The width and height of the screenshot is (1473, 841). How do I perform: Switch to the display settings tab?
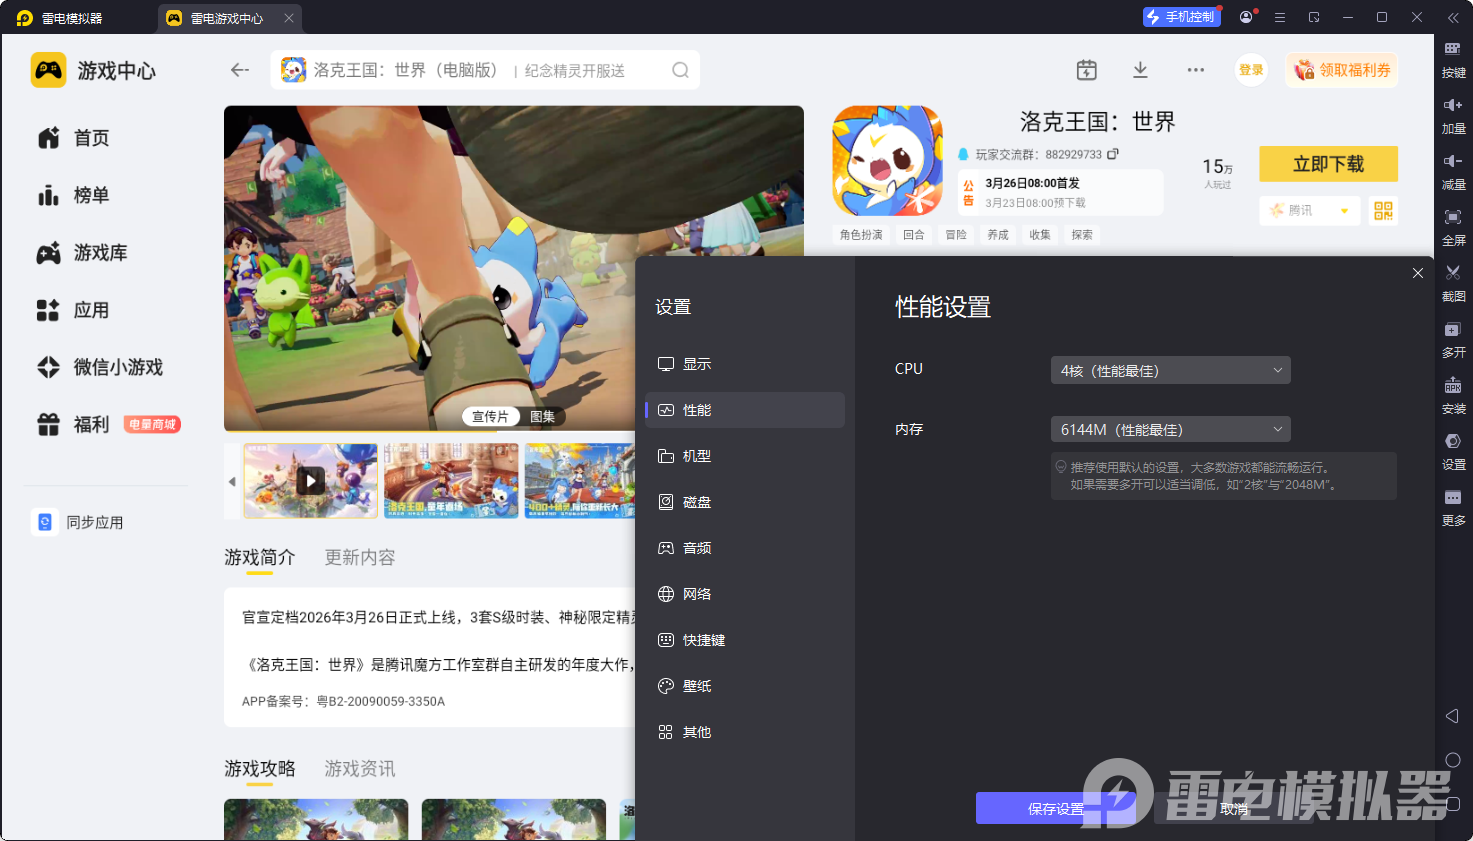pos(696,364)
